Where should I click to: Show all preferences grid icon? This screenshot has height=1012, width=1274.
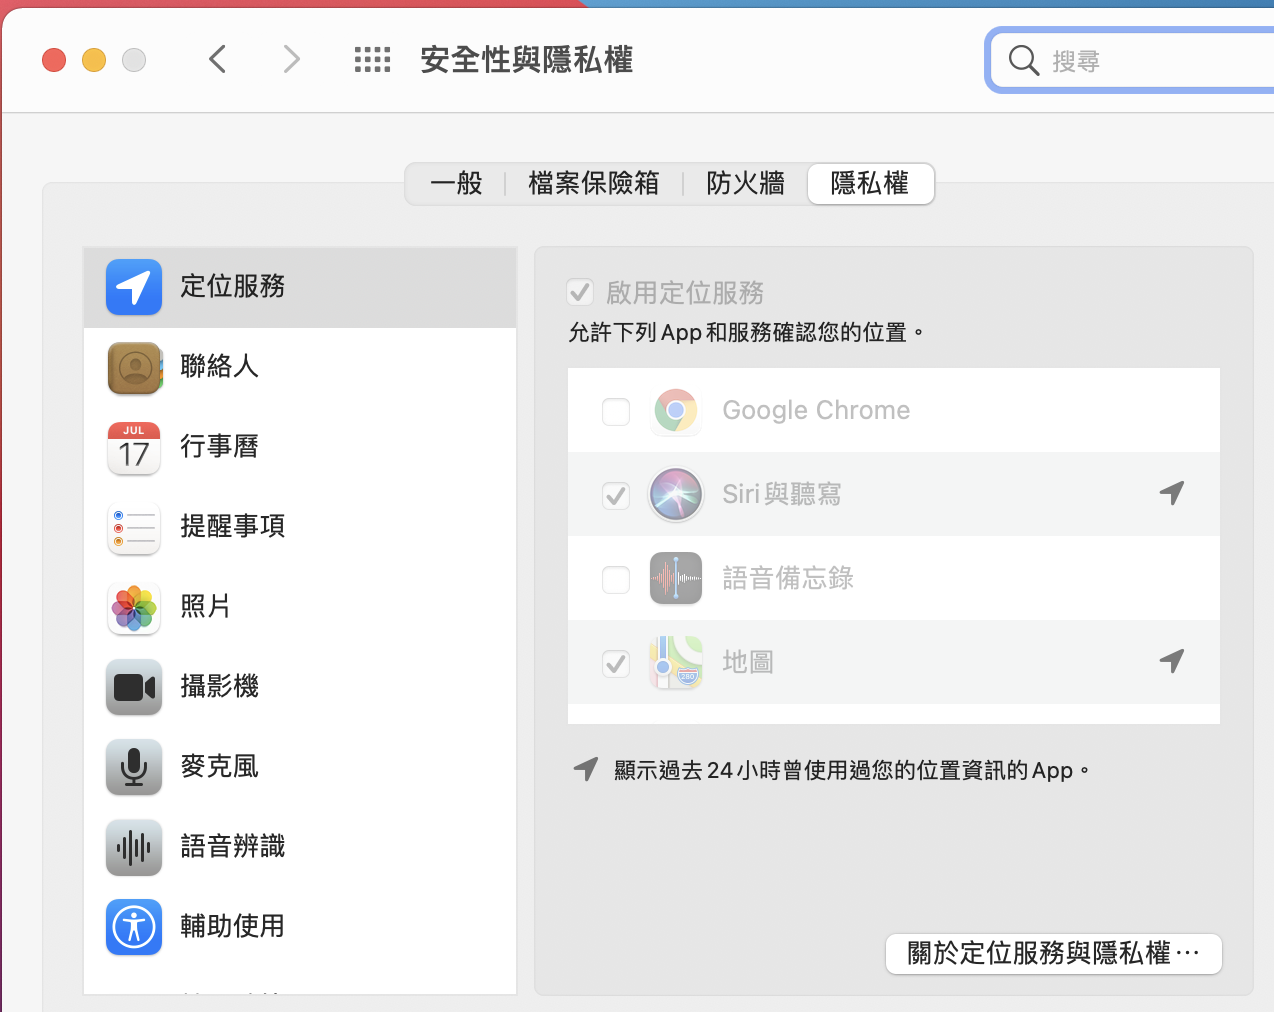[372, 60]
